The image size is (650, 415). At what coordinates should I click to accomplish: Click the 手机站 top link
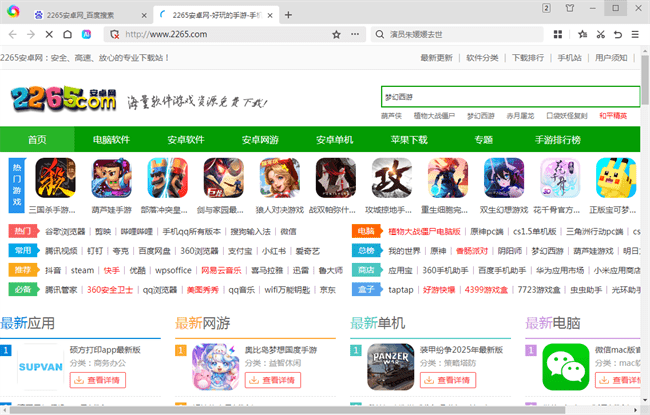coord(570,58)
